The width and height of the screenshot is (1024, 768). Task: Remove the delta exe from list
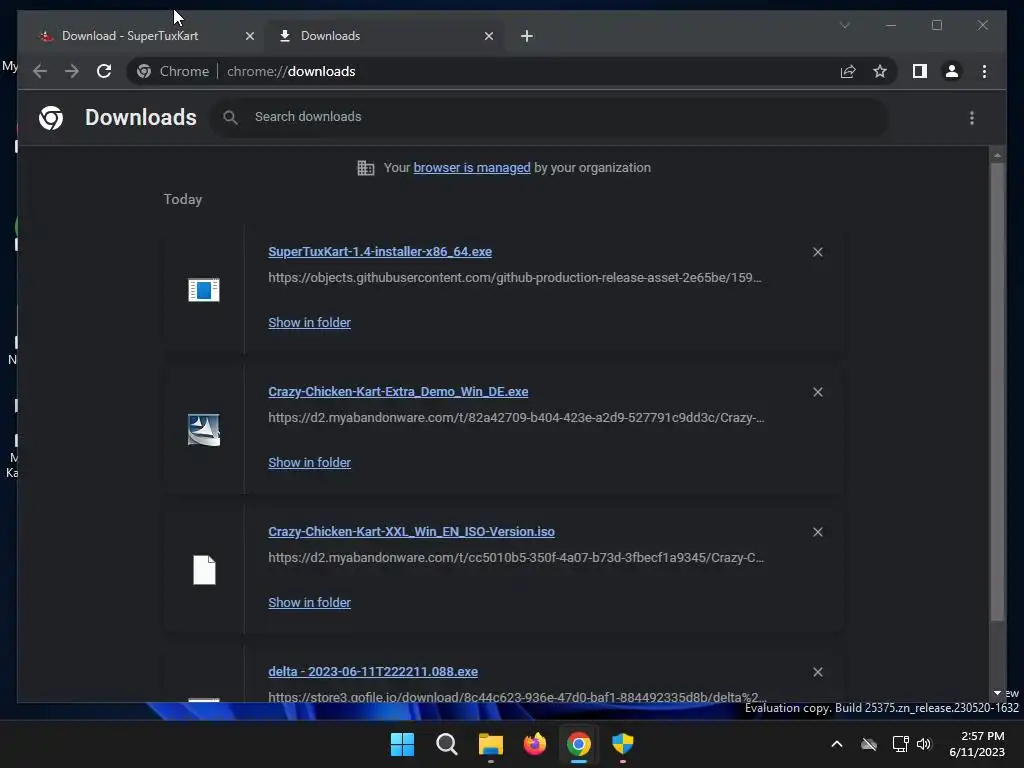click(x=818, y=672)
